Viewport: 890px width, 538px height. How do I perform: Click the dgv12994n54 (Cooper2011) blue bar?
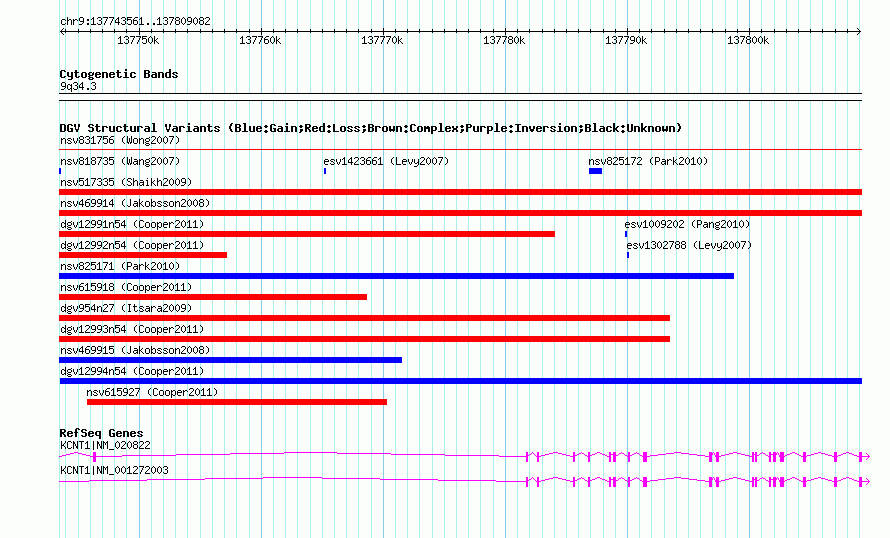[460, 381]
